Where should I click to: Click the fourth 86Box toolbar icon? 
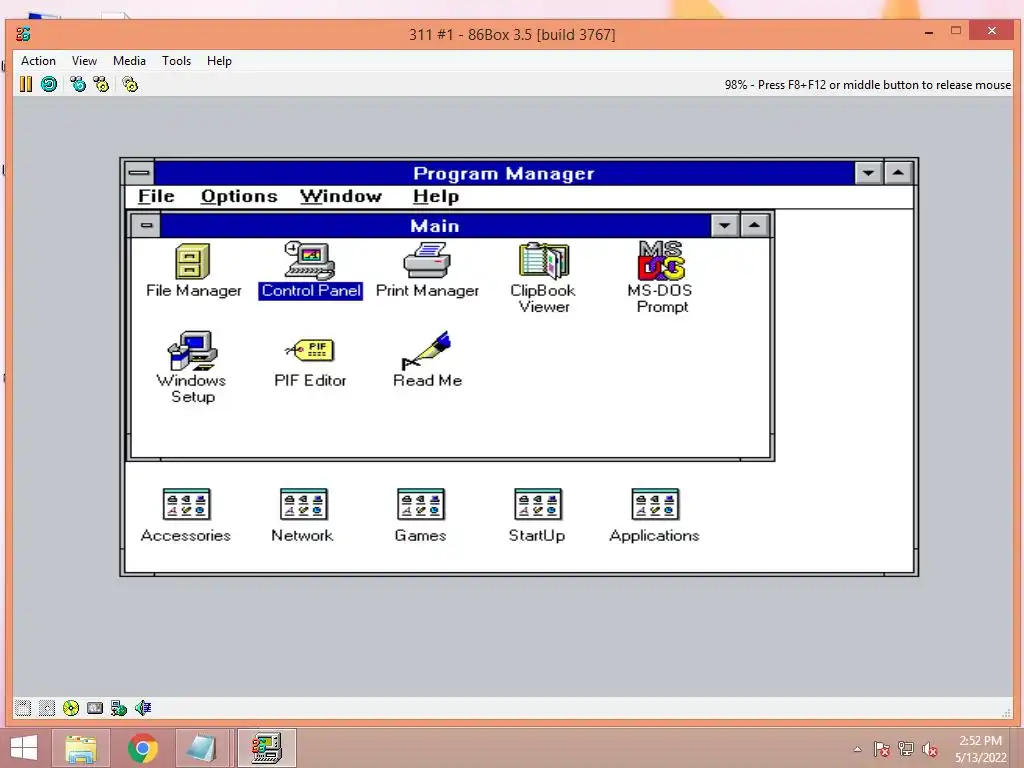pyautogui.click(x=101, y=84)
